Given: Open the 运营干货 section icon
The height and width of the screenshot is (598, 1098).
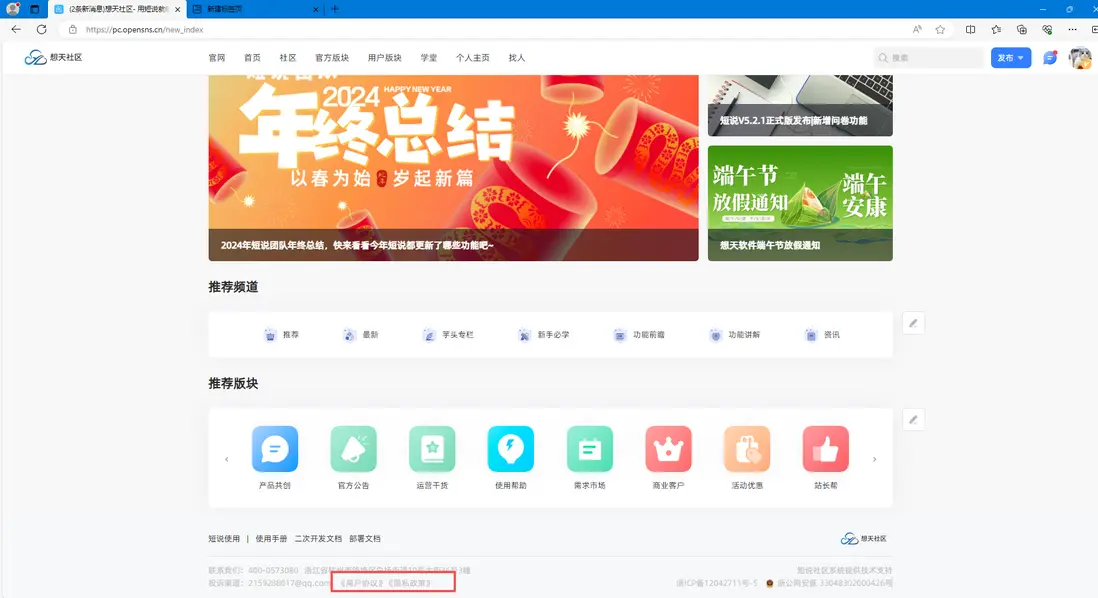Looking at the screenshot, I should tap(432, 450).
